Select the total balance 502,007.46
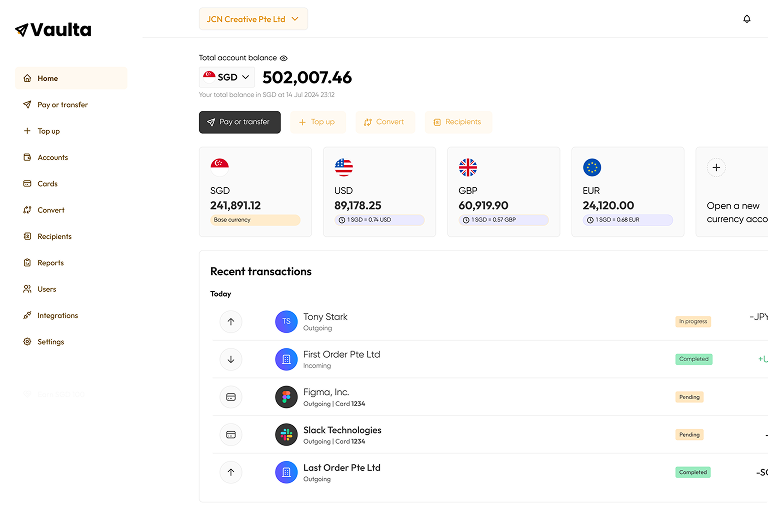 pyautogui.click(x=307, y=77)
